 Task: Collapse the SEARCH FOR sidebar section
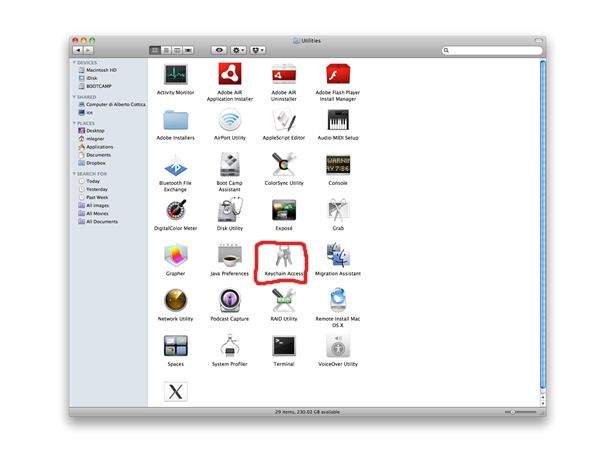(74, 173)
